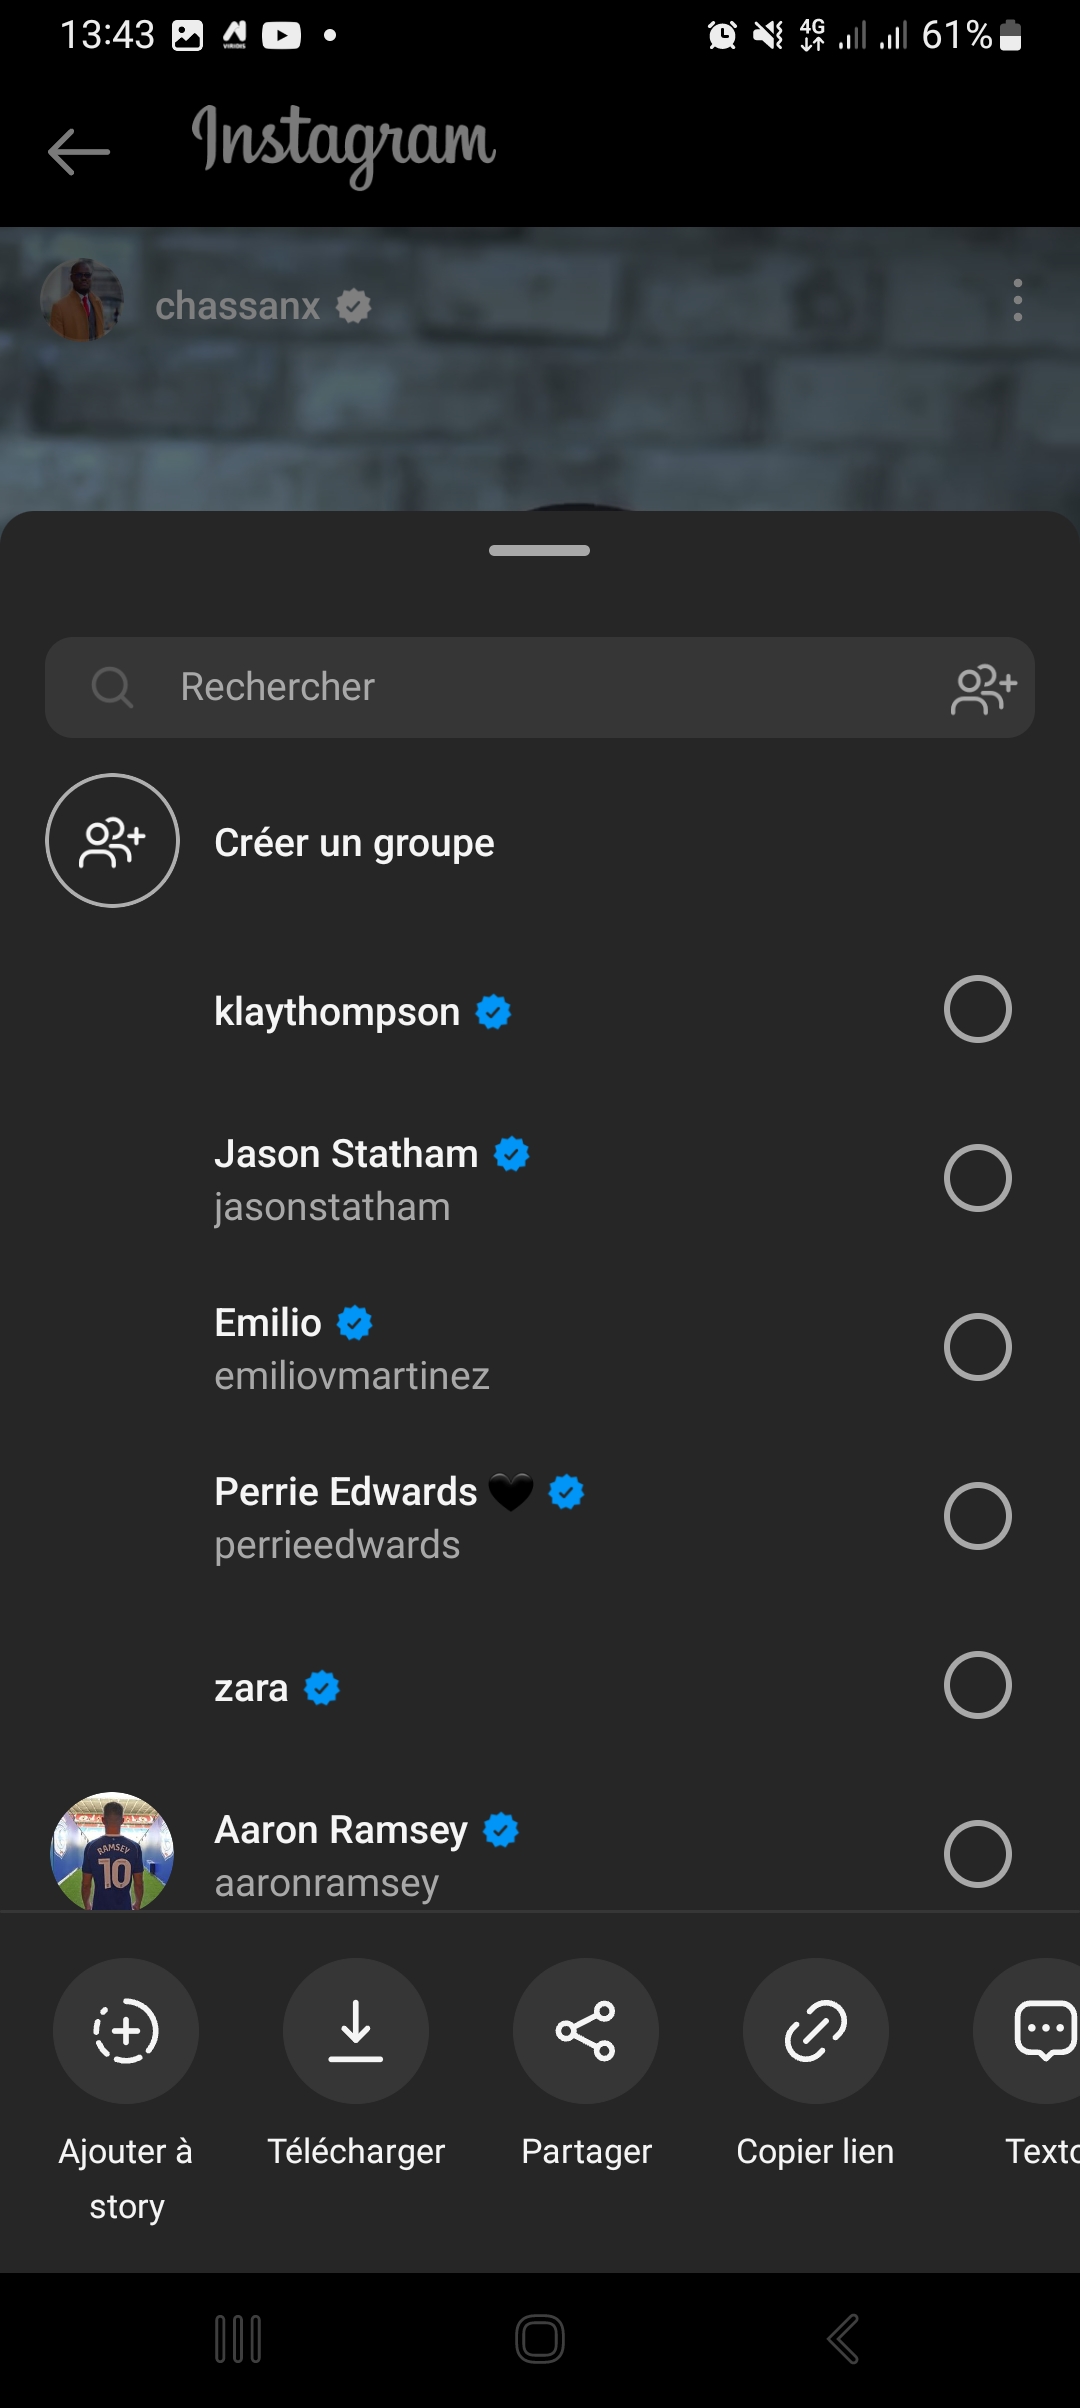Tap the Texto message icon

point(1040,2031)
